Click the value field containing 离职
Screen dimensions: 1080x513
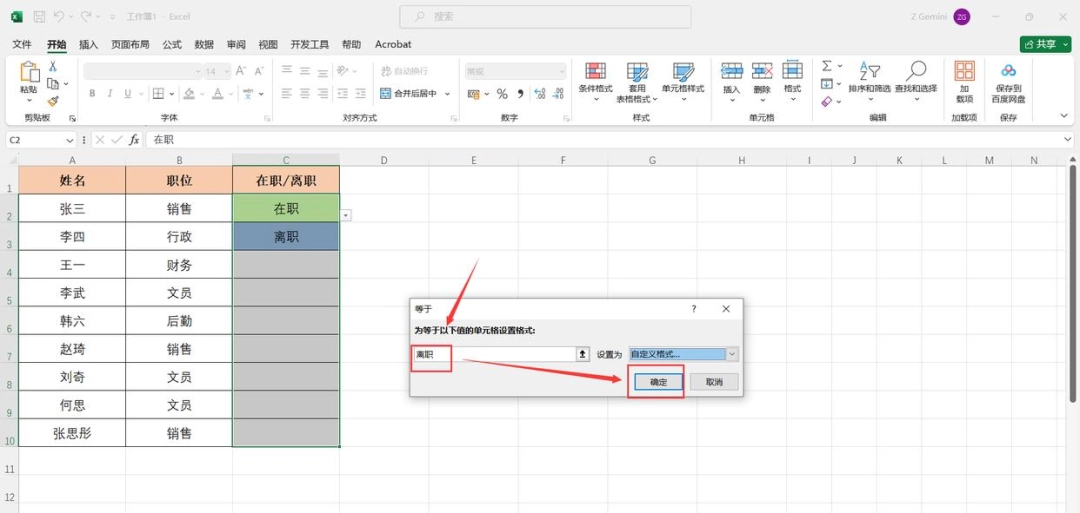495,354
